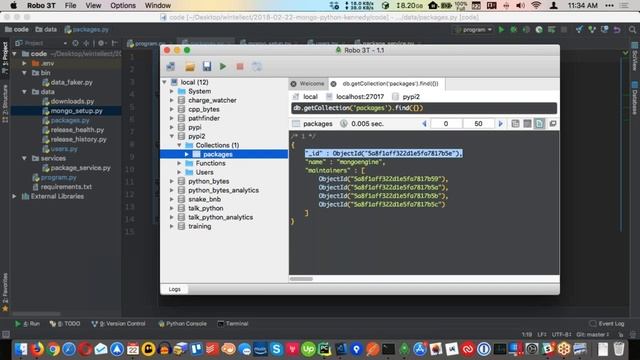640x360 pixels.
Task: Open Trash in the Dock
Action: (619, 349)
